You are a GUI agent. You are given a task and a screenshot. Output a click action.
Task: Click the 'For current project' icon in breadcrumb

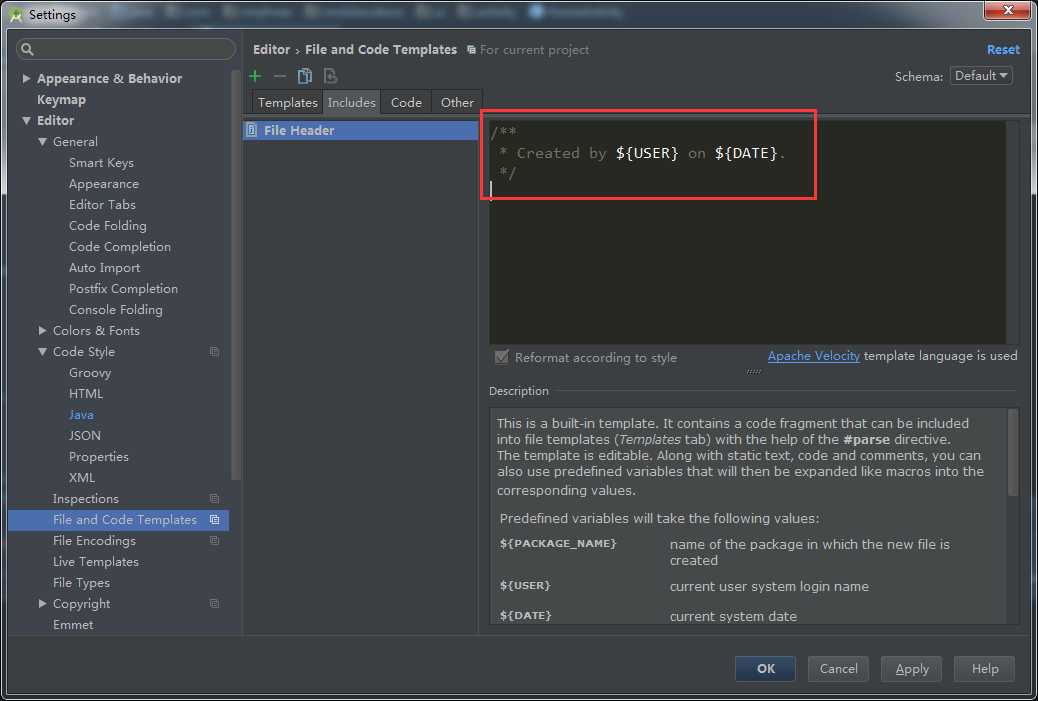[471, 50]
